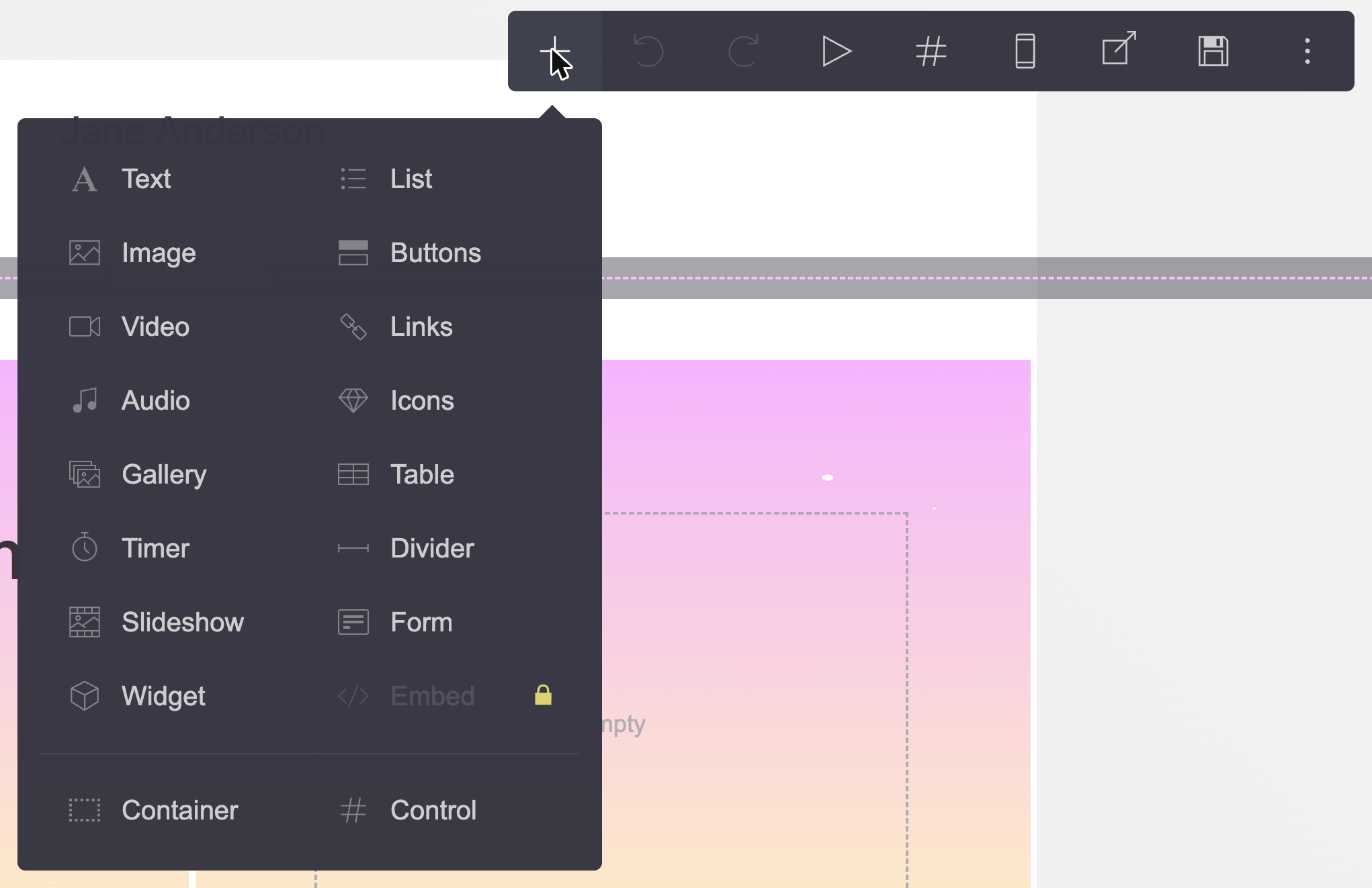Add a Text element
The image size is (1372, 888).
click(x=146, y=179)
